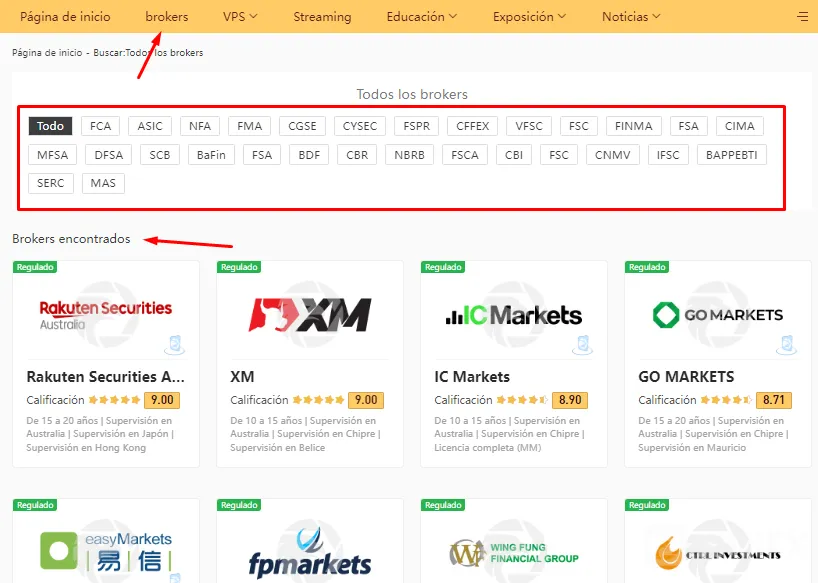This screenshot has width=818, height=583.
Task: Select the Todo regulator filter
Action: (x=50, y=126)
